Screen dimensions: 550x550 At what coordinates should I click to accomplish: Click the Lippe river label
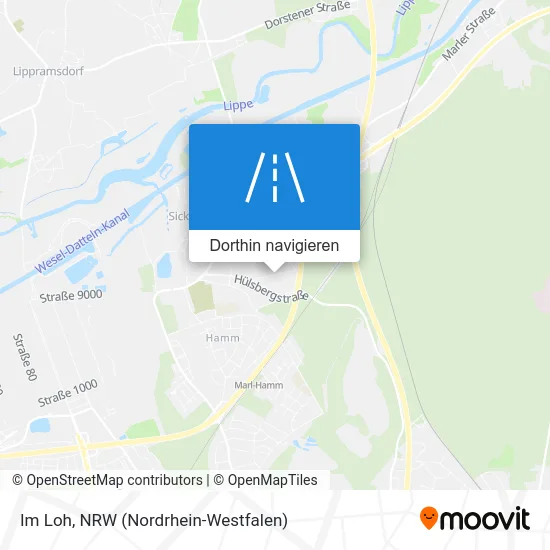coord(238,105)
